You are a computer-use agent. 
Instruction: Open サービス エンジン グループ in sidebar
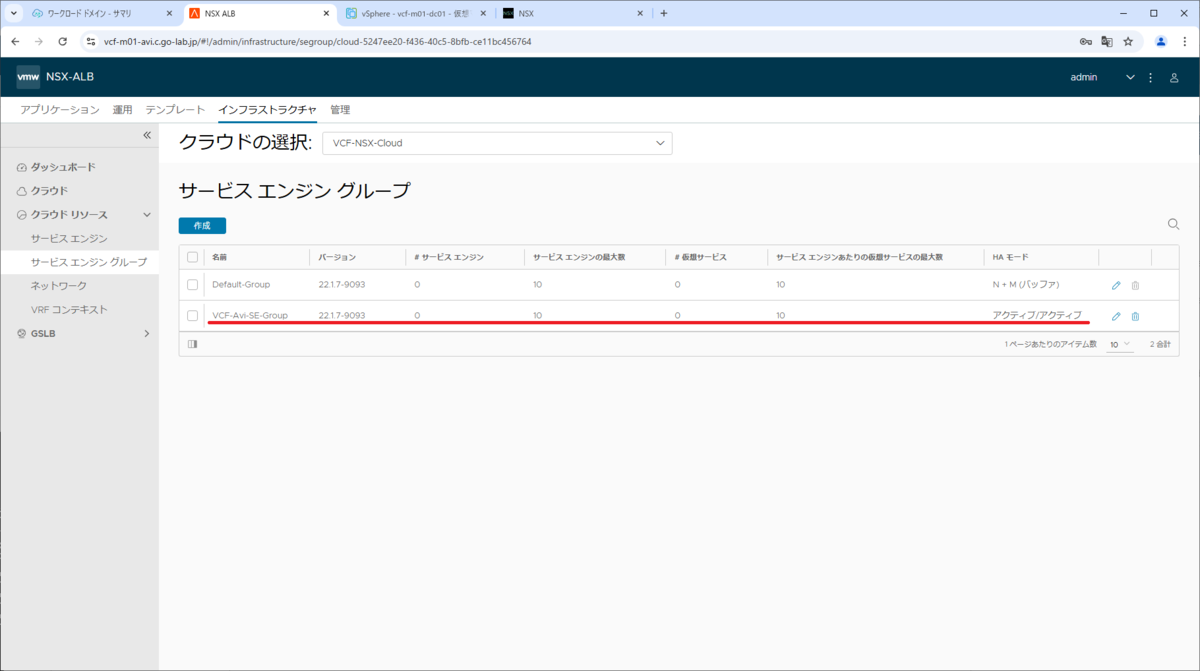tap(88, 262)
